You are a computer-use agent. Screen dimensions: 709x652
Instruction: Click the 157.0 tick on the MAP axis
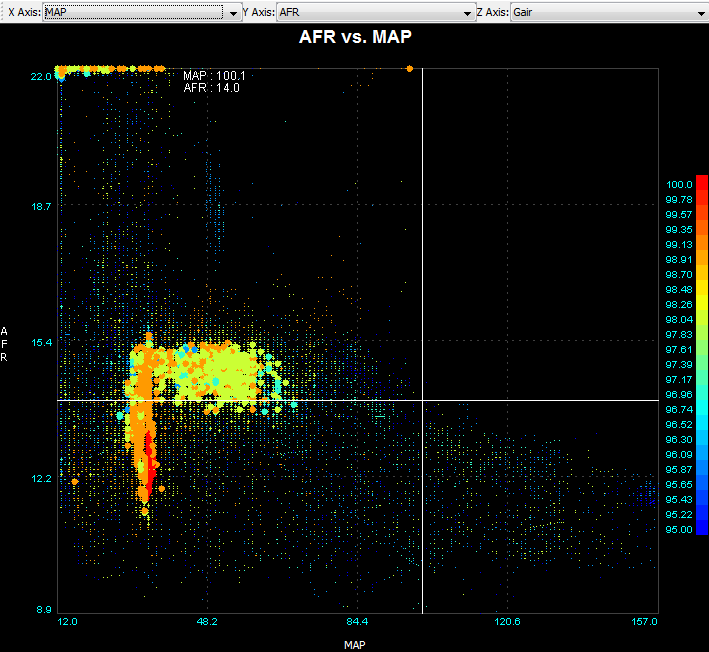[x=644, y=622]
